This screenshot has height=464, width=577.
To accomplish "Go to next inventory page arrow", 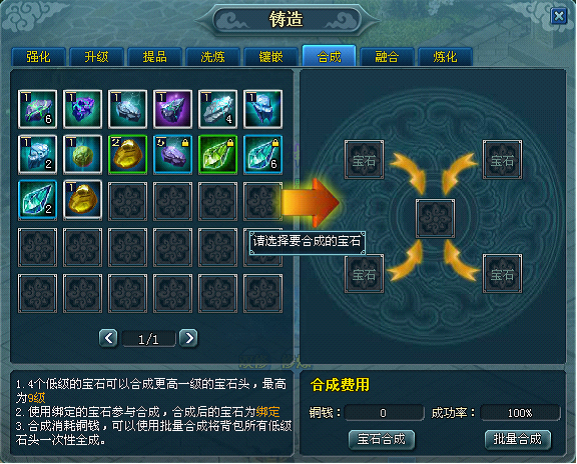I will coord(188,338).
